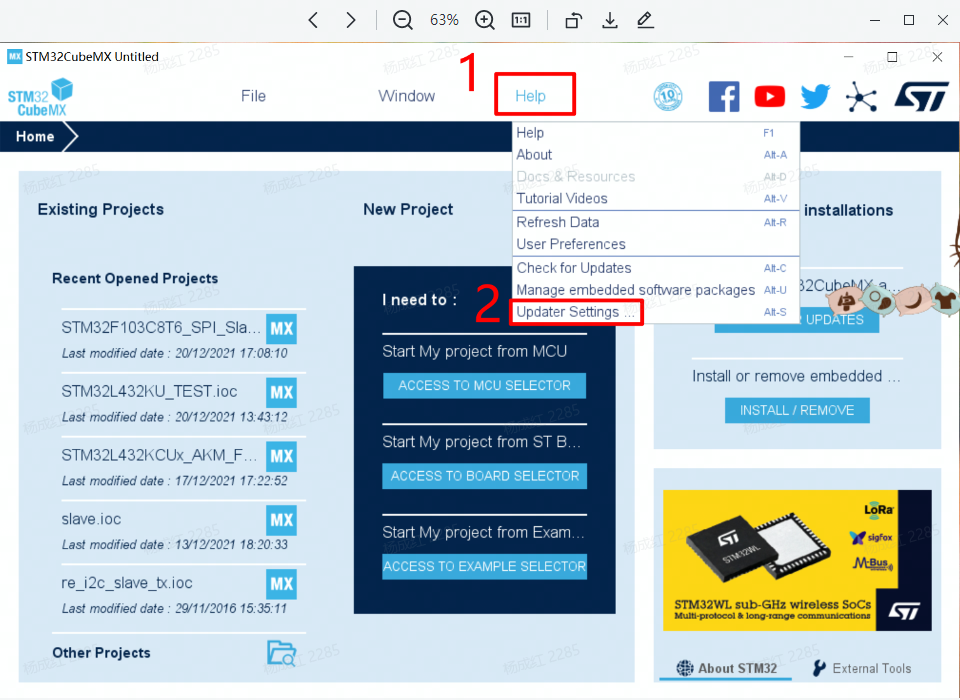Select Check for Updates menu entry
This screenshot has height=700, width=960.
pyautogui.click(x=656, y=268)
